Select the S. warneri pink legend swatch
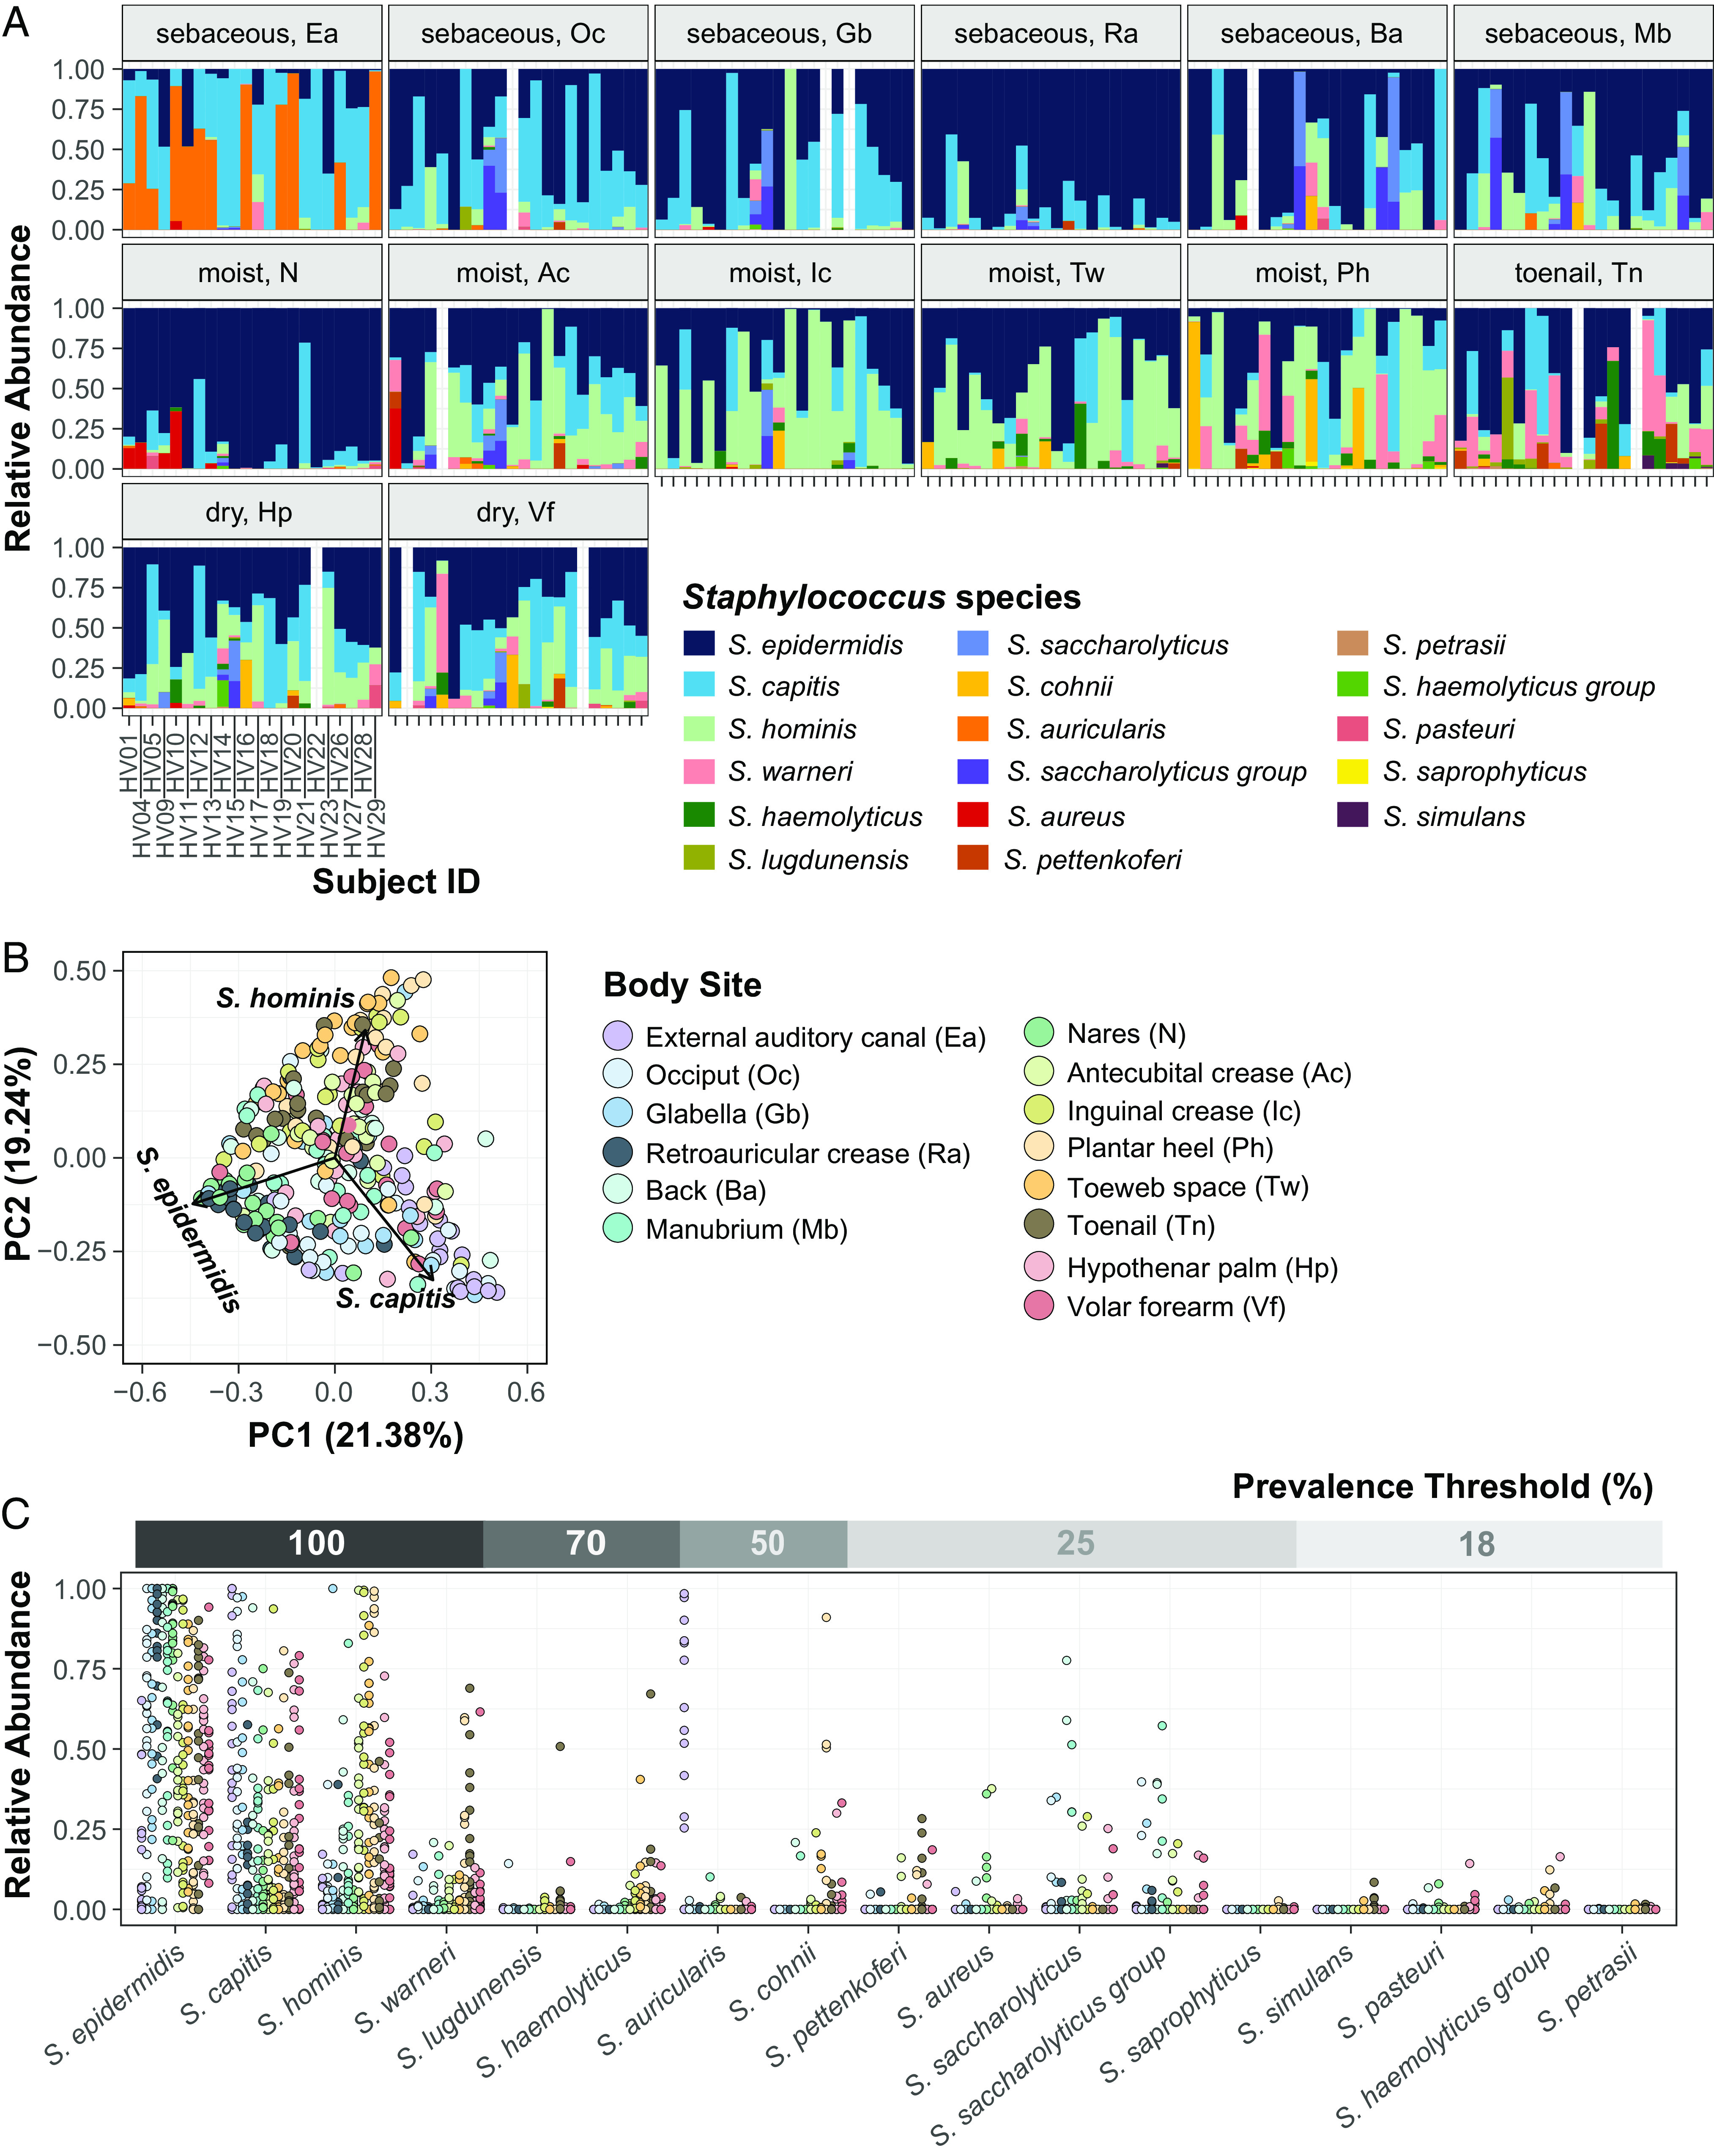 [699, 770]
